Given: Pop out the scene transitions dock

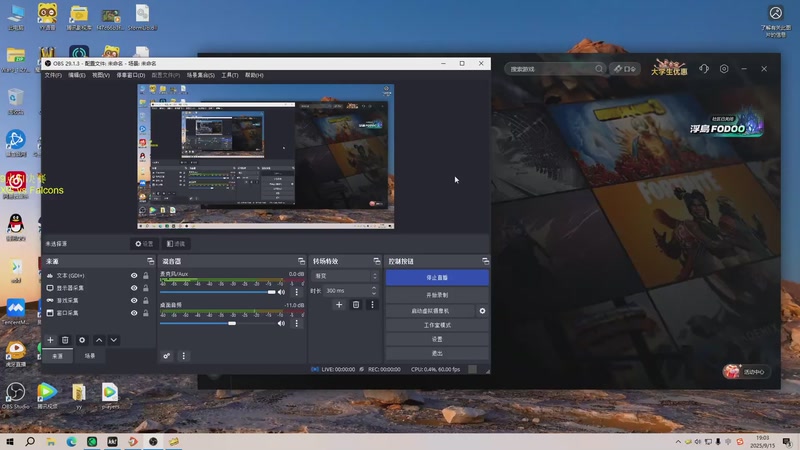Looking at the screenshot, I should (377, 261).
